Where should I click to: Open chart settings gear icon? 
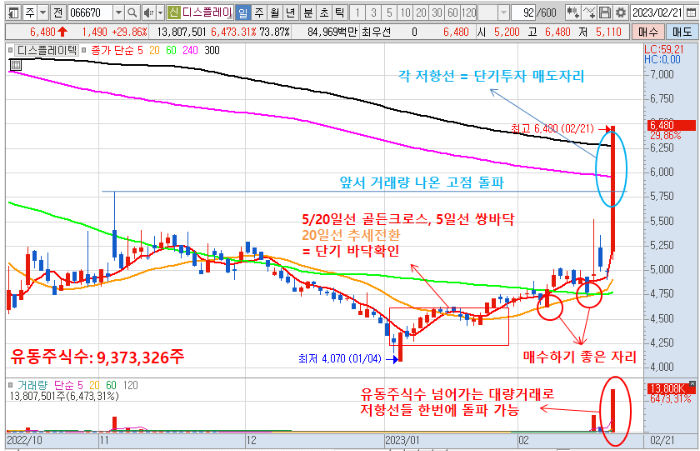point(621,13)
